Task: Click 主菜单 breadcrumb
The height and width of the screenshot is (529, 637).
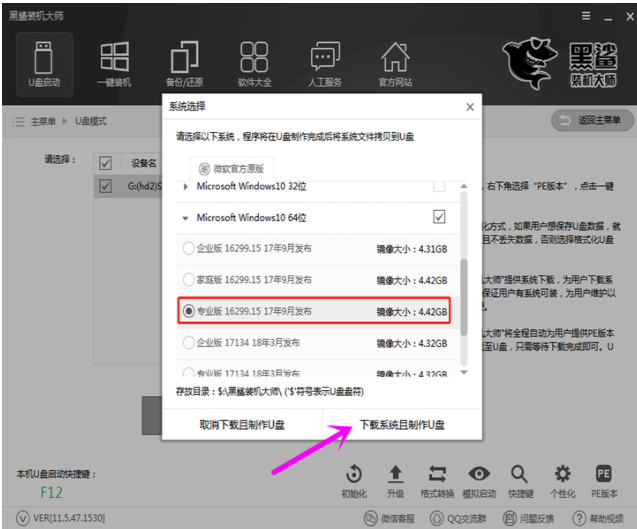Action: click(x=43, y=121)
